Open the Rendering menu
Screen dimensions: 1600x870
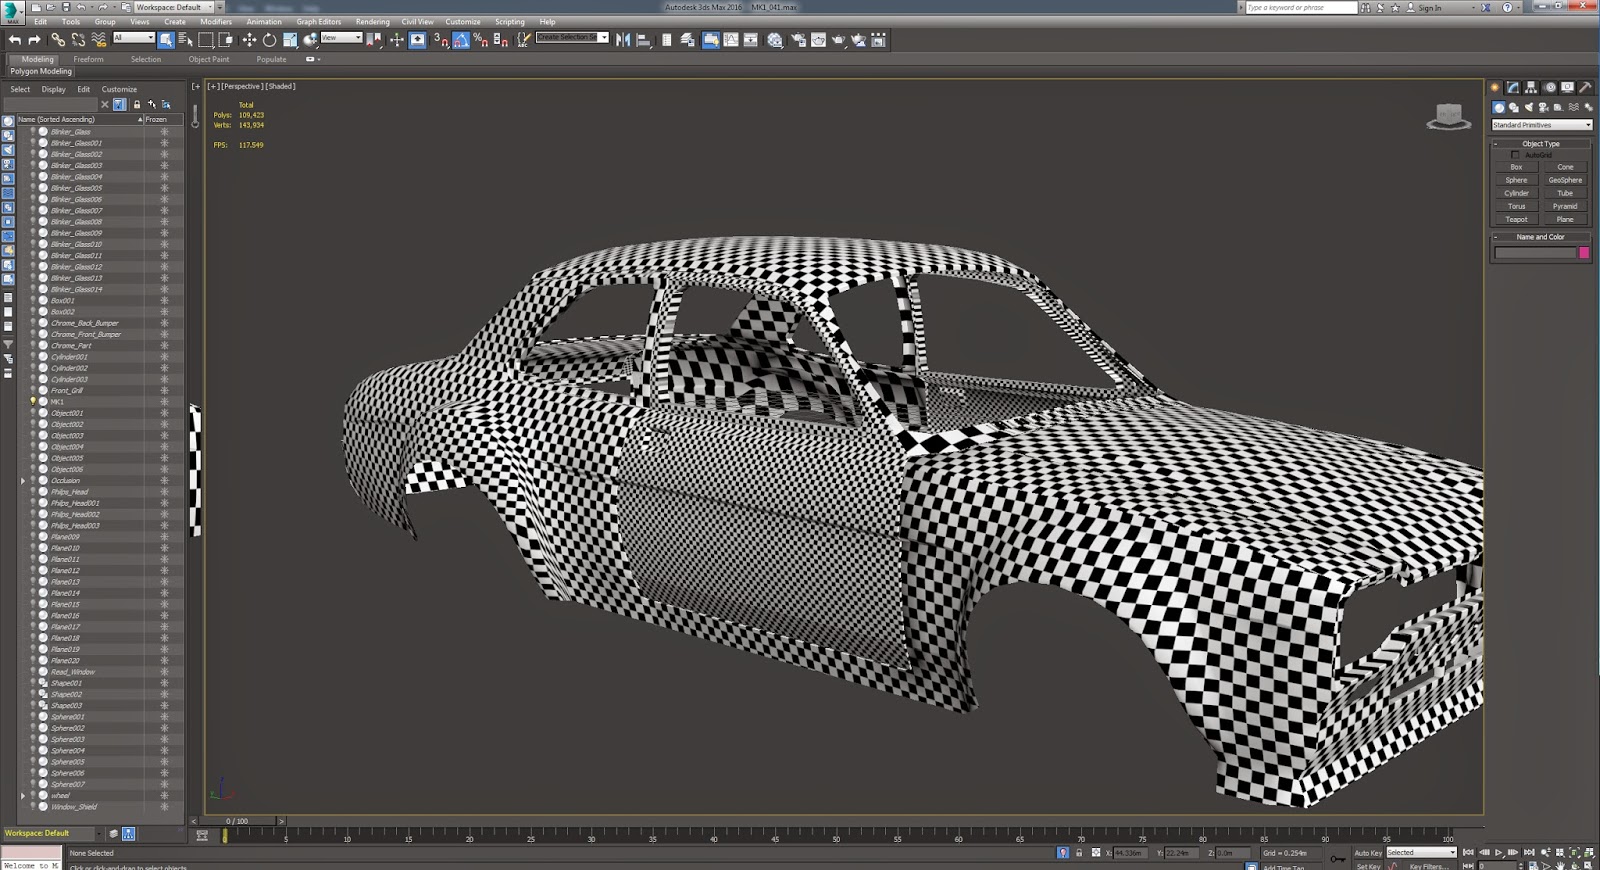372,21
